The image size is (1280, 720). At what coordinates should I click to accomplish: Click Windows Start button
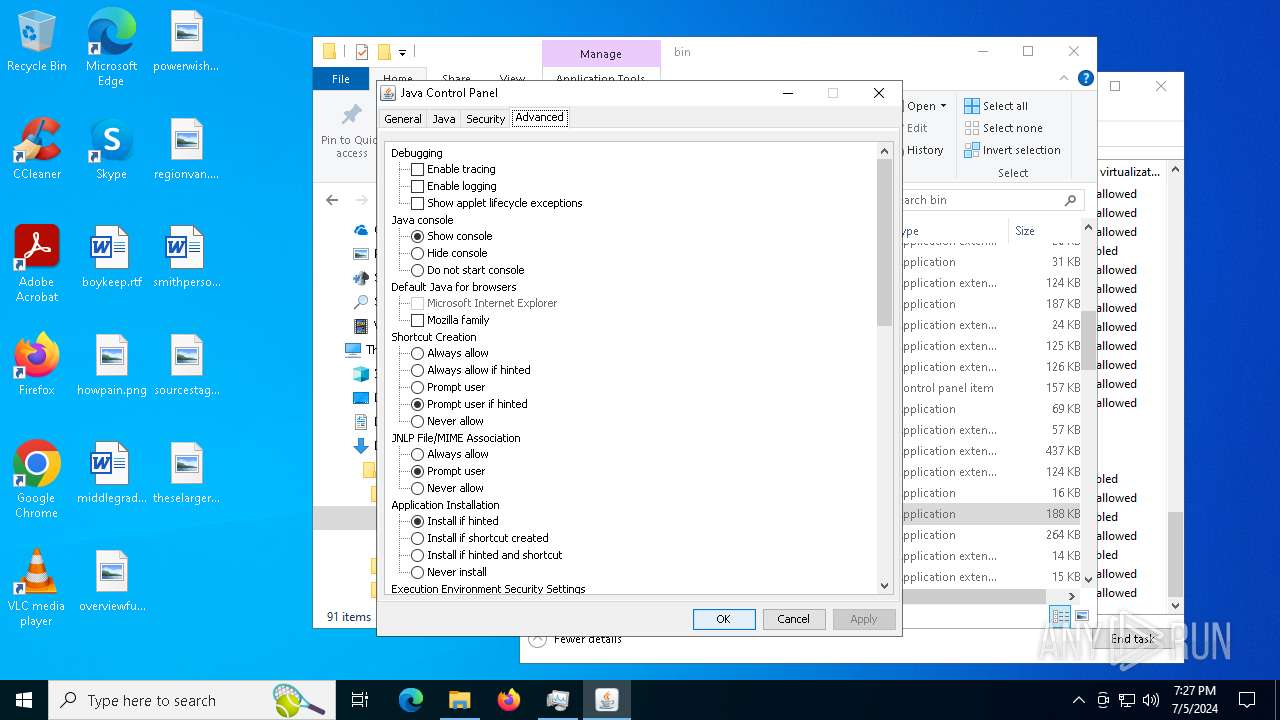(24, 700)
